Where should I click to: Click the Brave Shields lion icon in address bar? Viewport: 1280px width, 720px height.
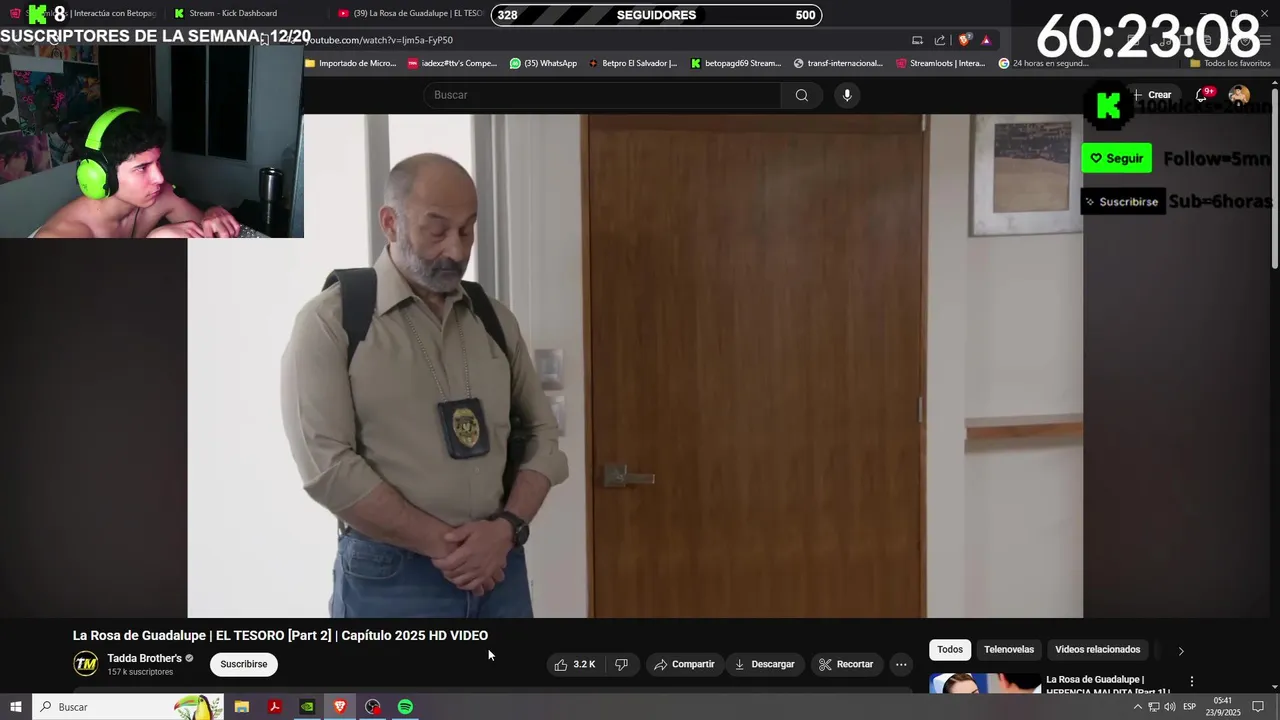coord(964,40)
